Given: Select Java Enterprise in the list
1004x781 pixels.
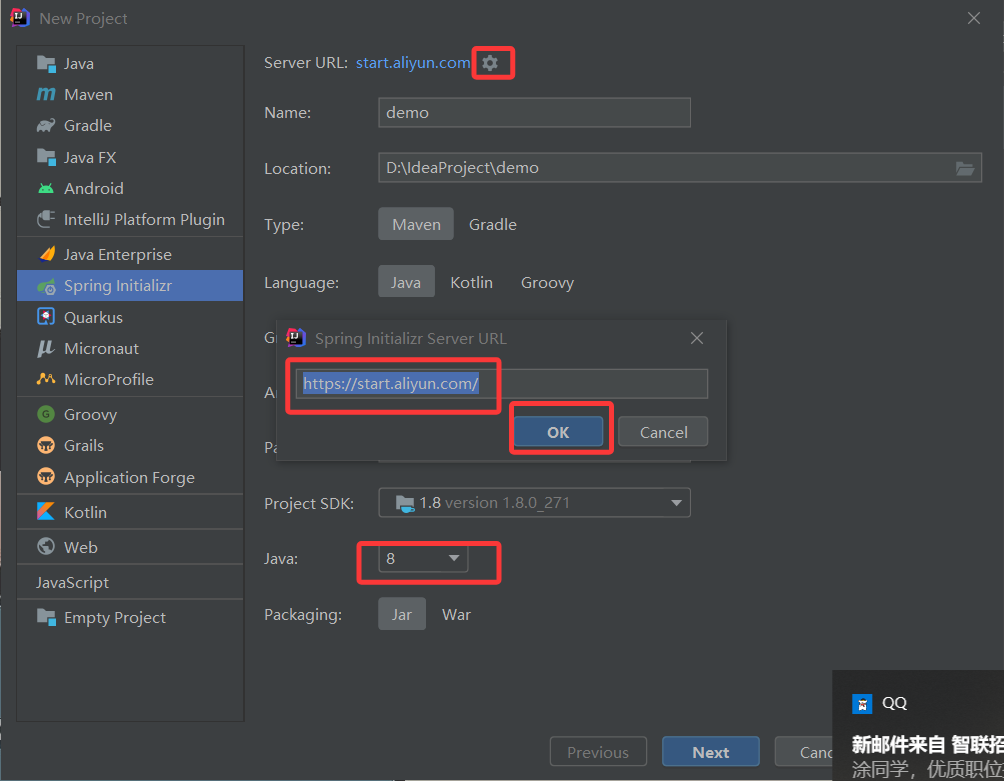Looking at the screenshot, I should click(x=130, y=254).
